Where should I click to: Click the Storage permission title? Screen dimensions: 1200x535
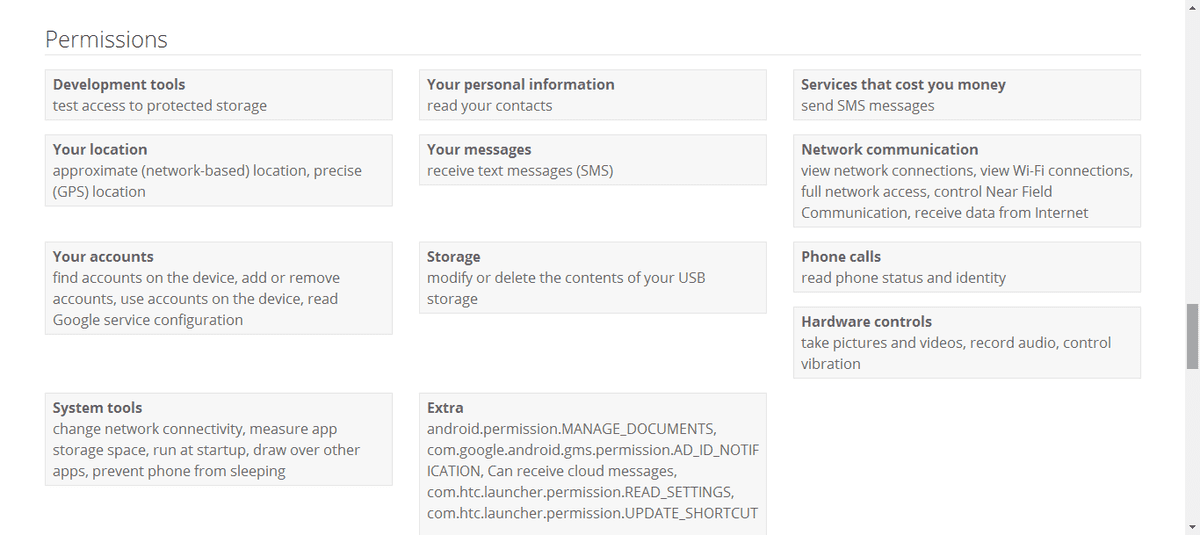453,257
